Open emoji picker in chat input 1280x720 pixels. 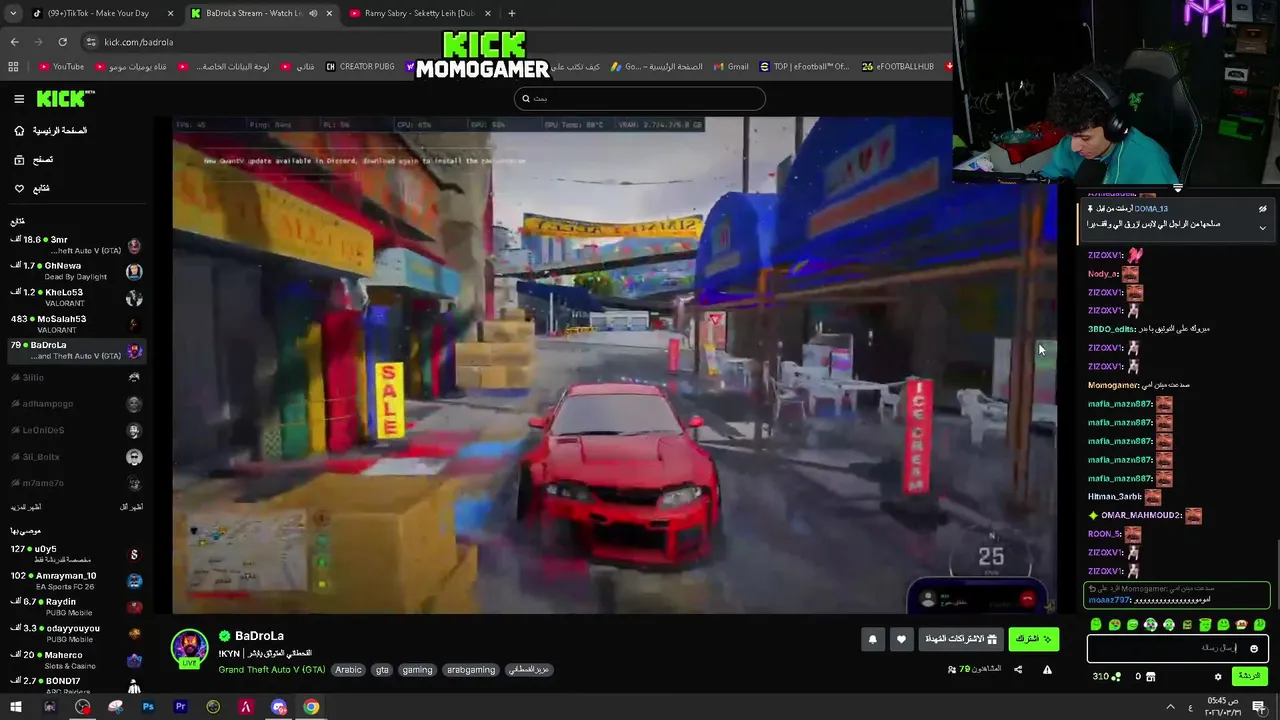(x=1254, y=649)
